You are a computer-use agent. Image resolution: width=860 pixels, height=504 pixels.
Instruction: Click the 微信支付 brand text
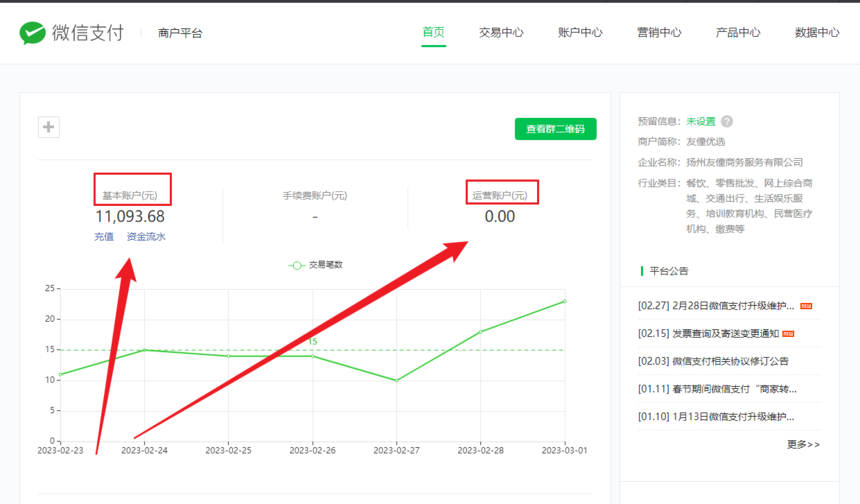88,33
